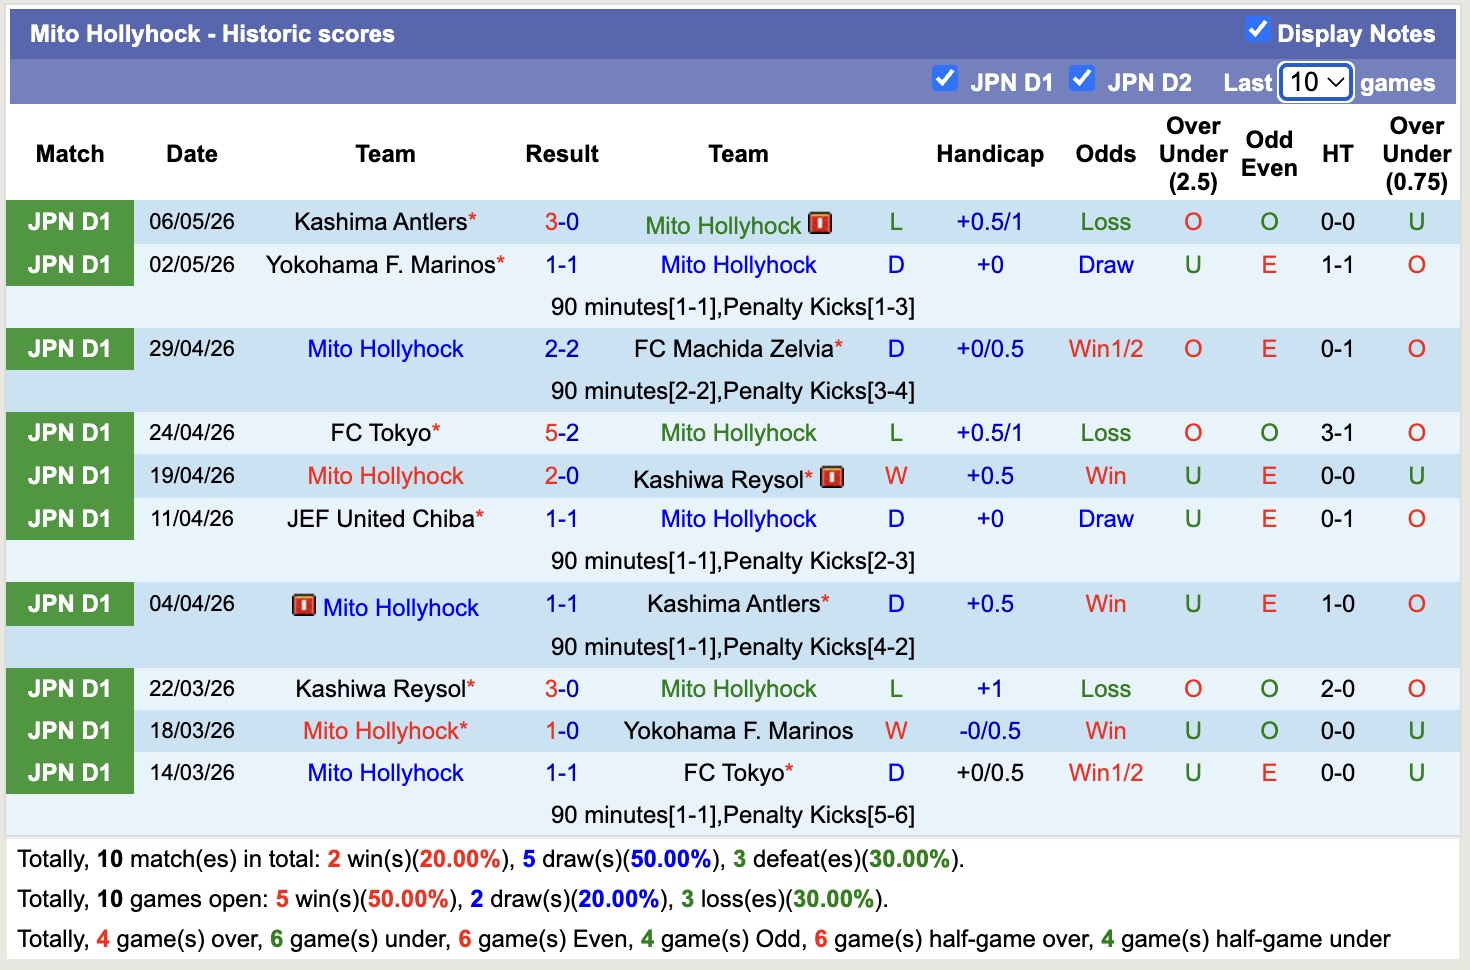
Task: Open Mito Hollyhock link in the 29/04/26 match
Action: (386, 349)
